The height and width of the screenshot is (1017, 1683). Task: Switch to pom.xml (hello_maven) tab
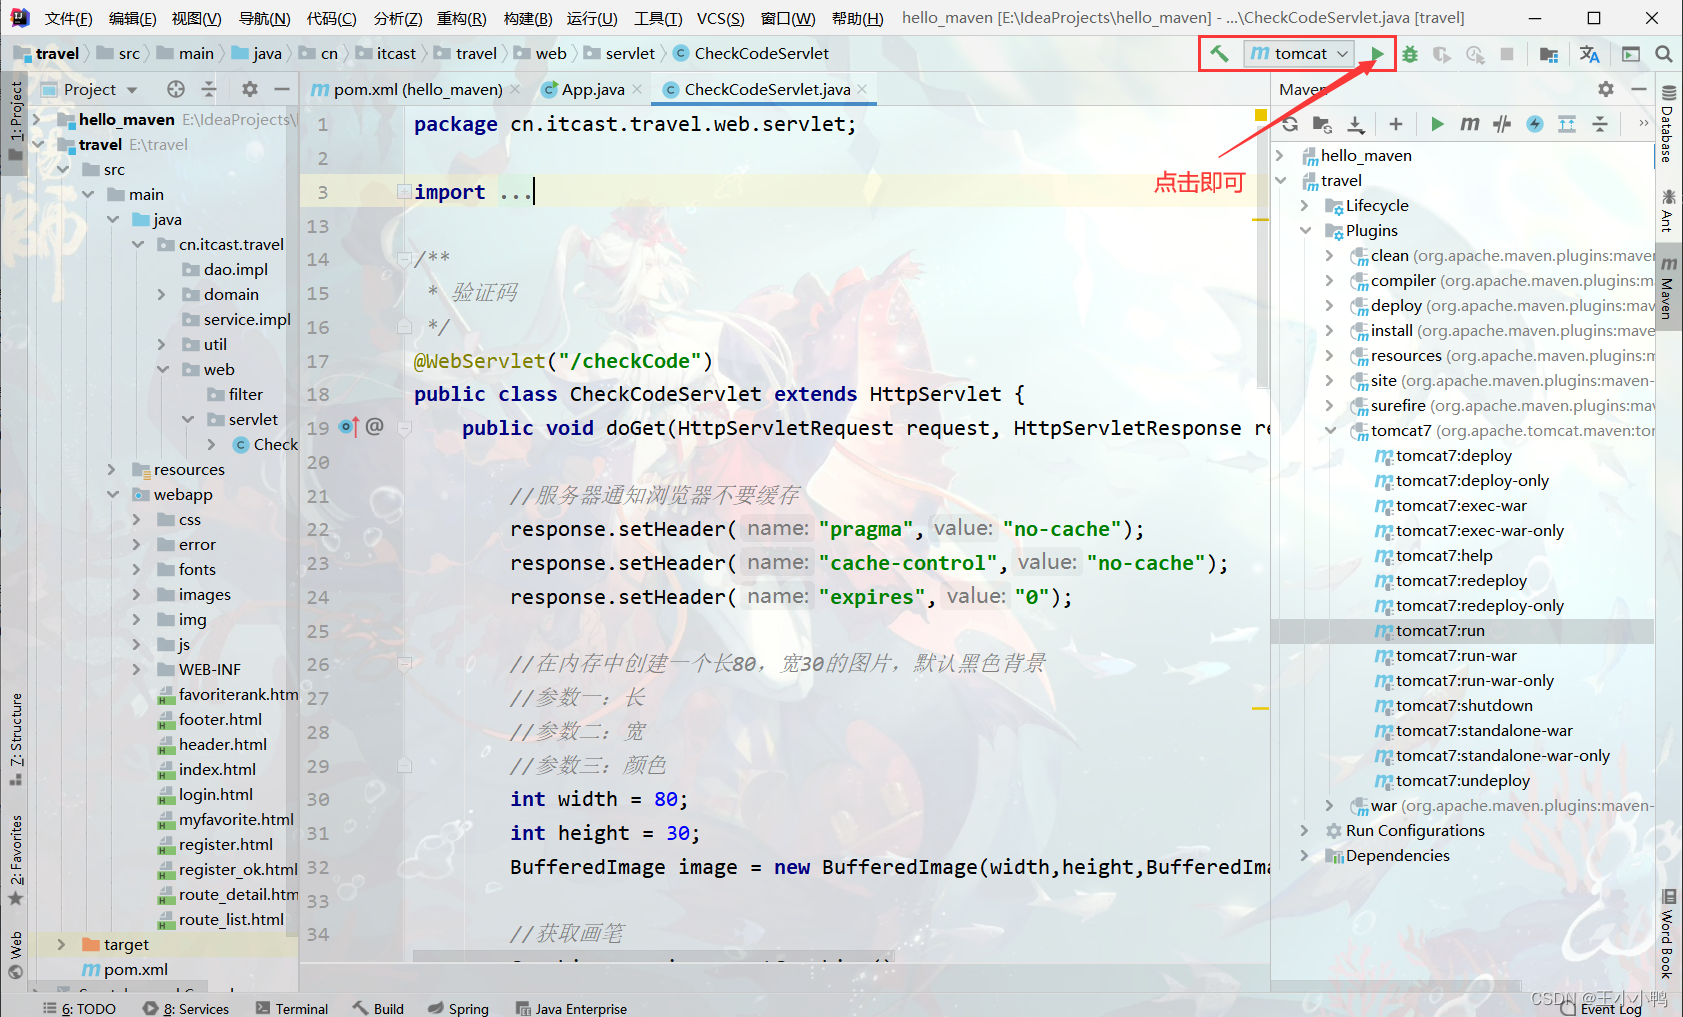click(418, 89)
